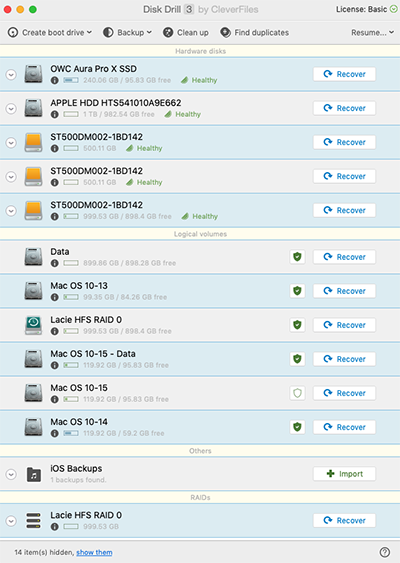Image resolution: width=400 pixels, height=563 pixels.
Task: Show info for the Data volume
Action: coord(55,263)
